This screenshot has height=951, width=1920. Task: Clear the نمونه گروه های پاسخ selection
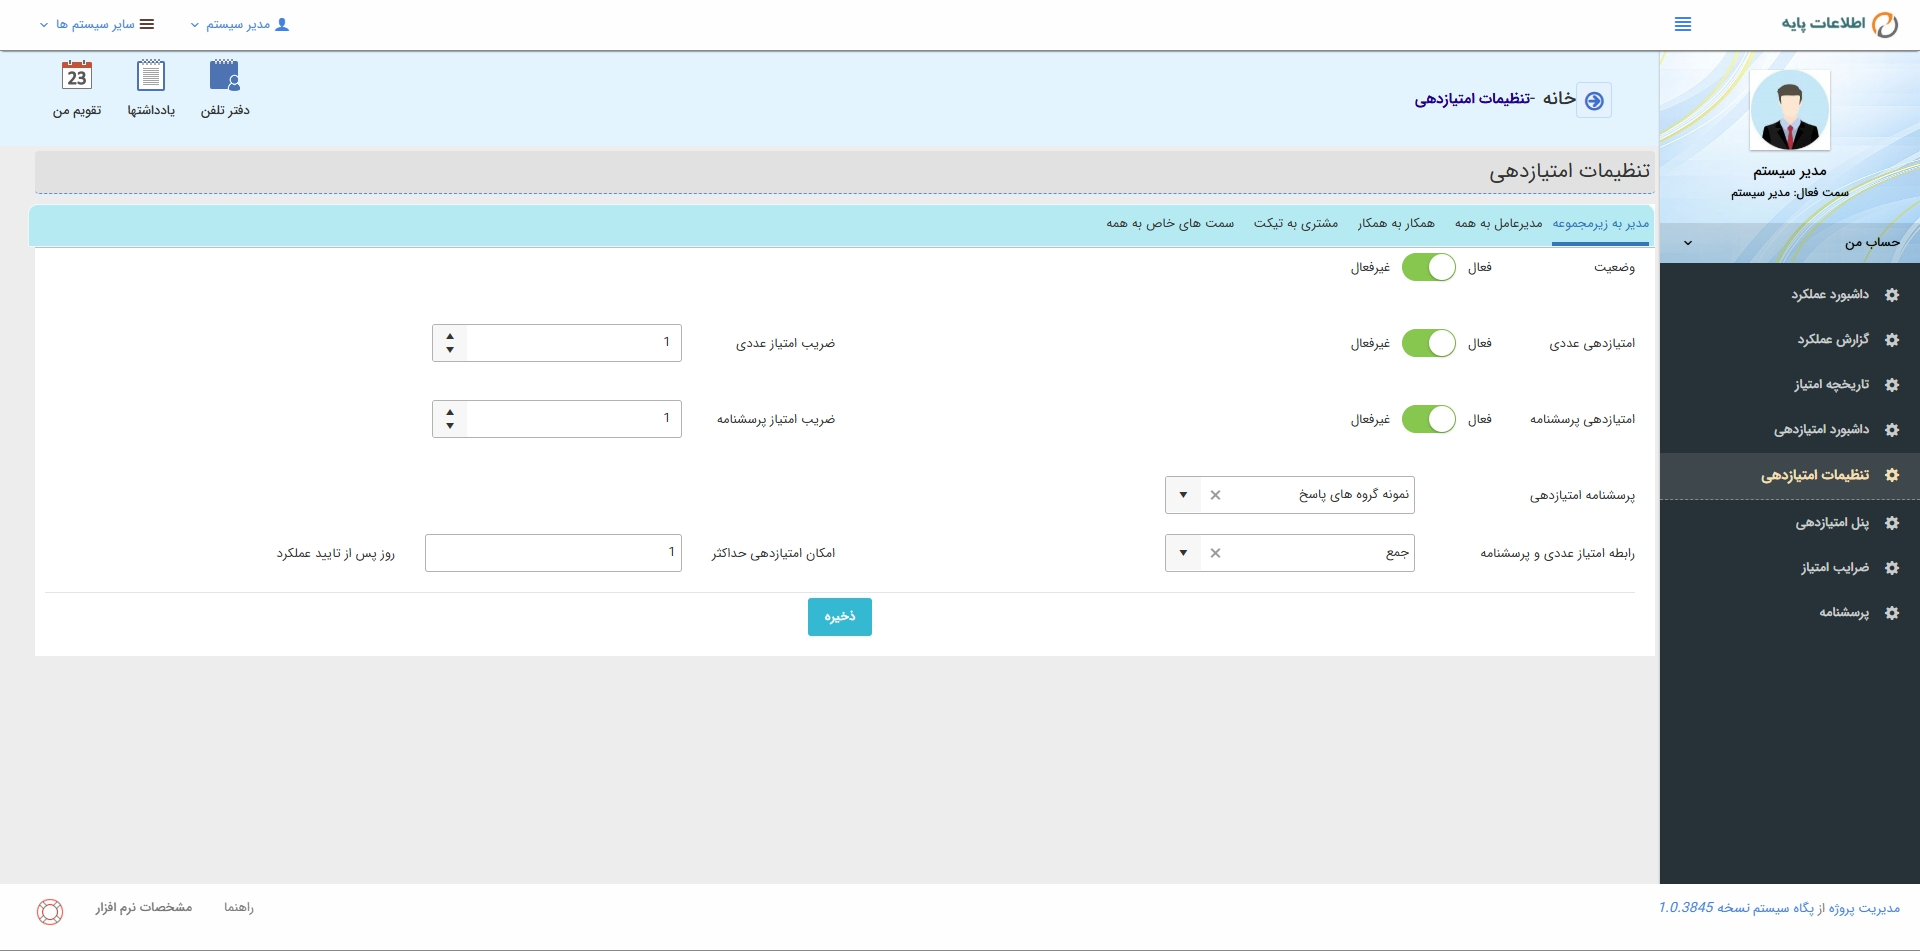[x=1215, y=495]
